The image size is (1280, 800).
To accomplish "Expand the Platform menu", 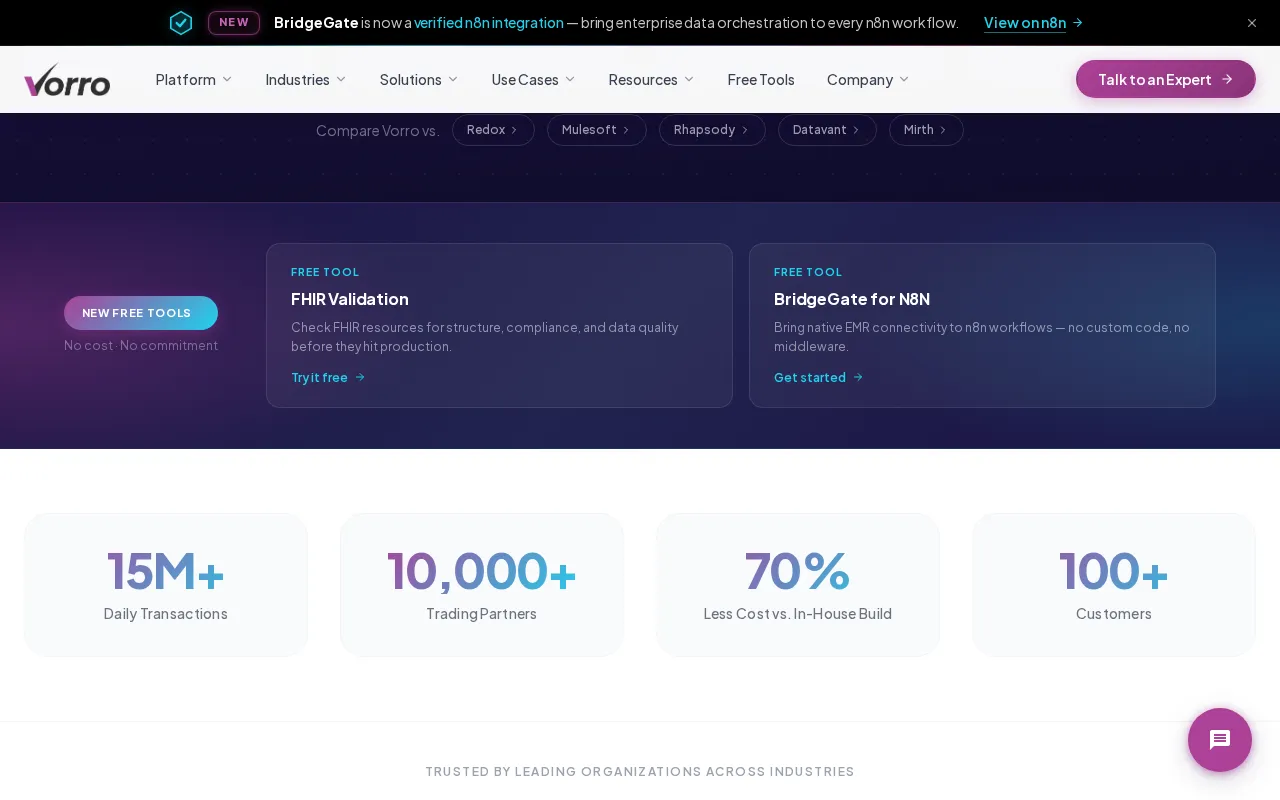I will pyautogui.click(x=194, y=79).
